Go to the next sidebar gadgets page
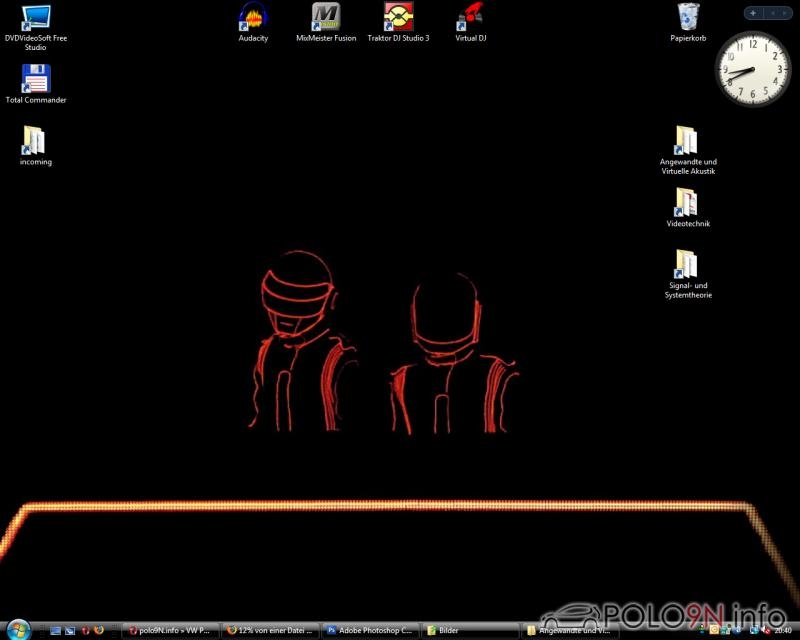Image resolution: width=800 pixels, height=640 pixels. coord(785,13)
